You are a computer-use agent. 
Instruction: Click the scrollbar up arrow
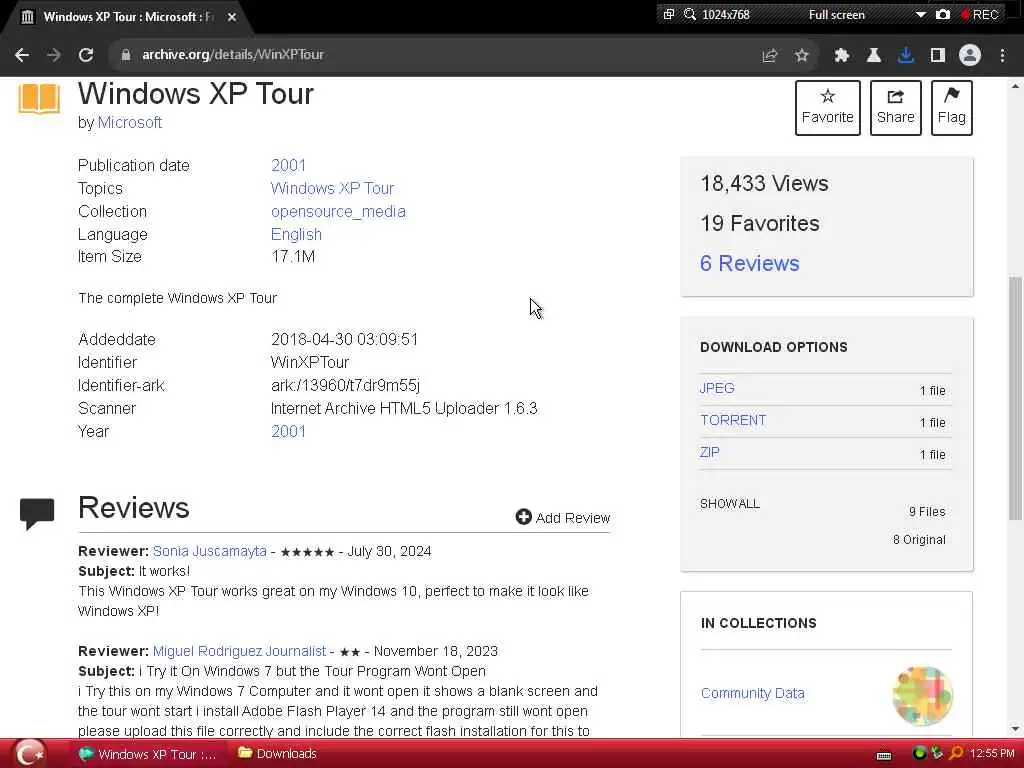pos(1015,86)
